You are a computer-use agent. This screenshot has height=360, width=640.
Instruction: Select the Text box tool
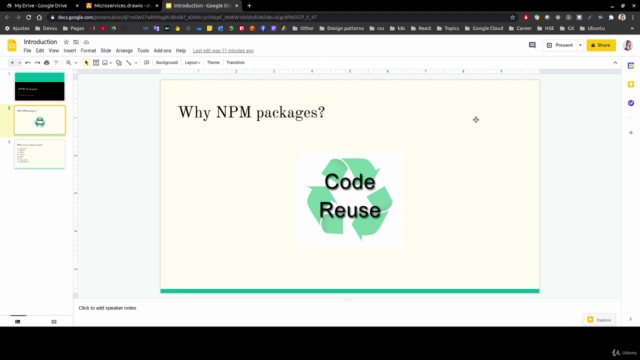coord(96,63)
